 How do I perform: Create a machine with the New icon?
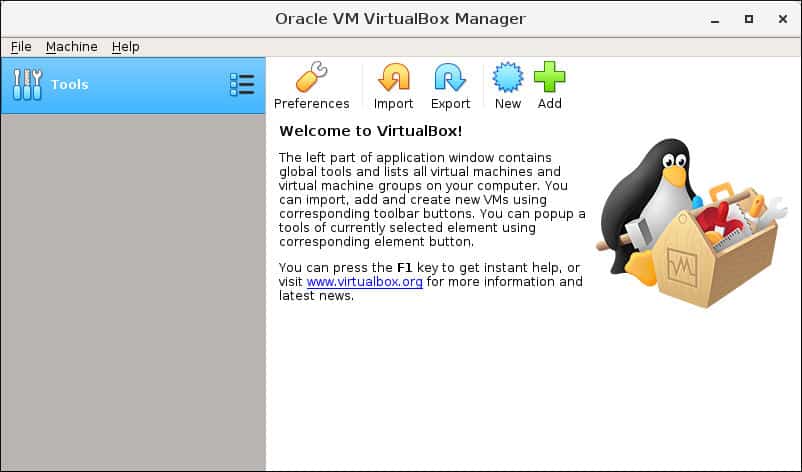[x=507, y=77]
